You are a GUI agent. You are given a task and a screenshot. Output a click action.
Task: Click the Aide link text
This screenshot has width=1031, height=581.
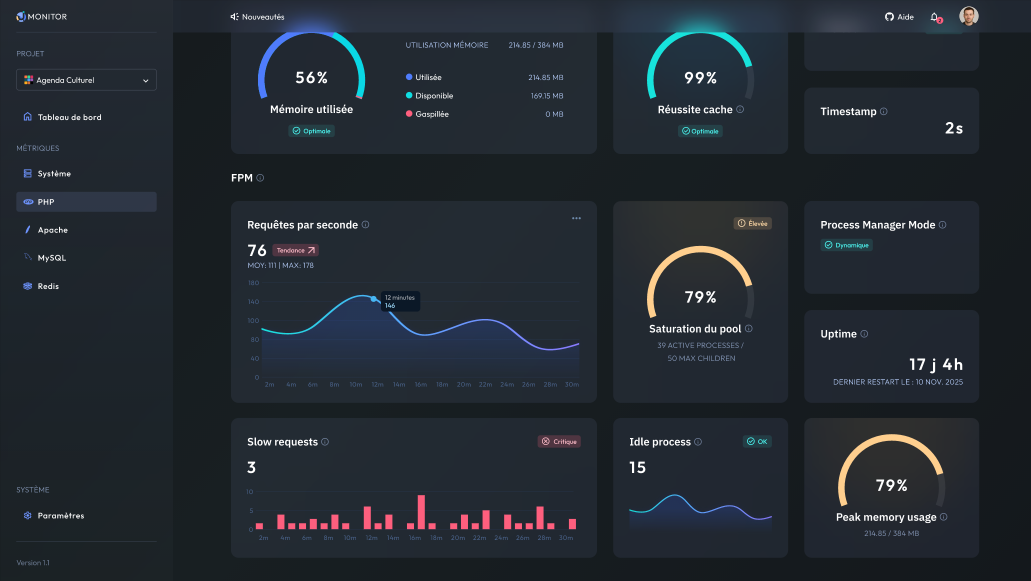coord(905,17)
